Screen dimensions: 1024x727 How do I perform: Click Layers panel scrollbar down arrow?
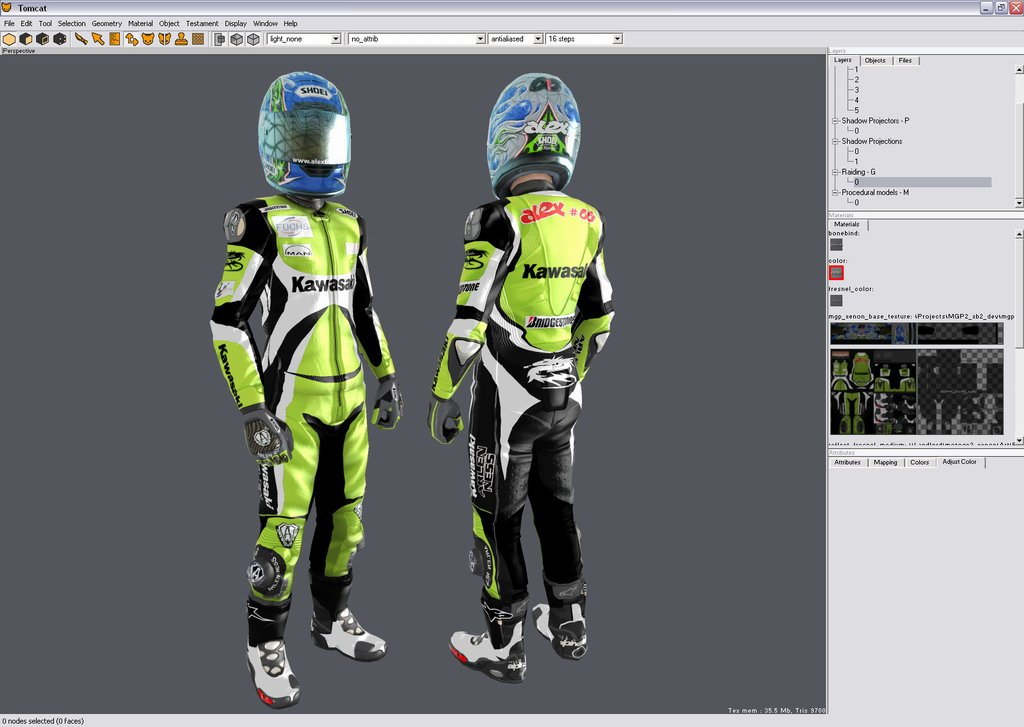[1019, 203]
